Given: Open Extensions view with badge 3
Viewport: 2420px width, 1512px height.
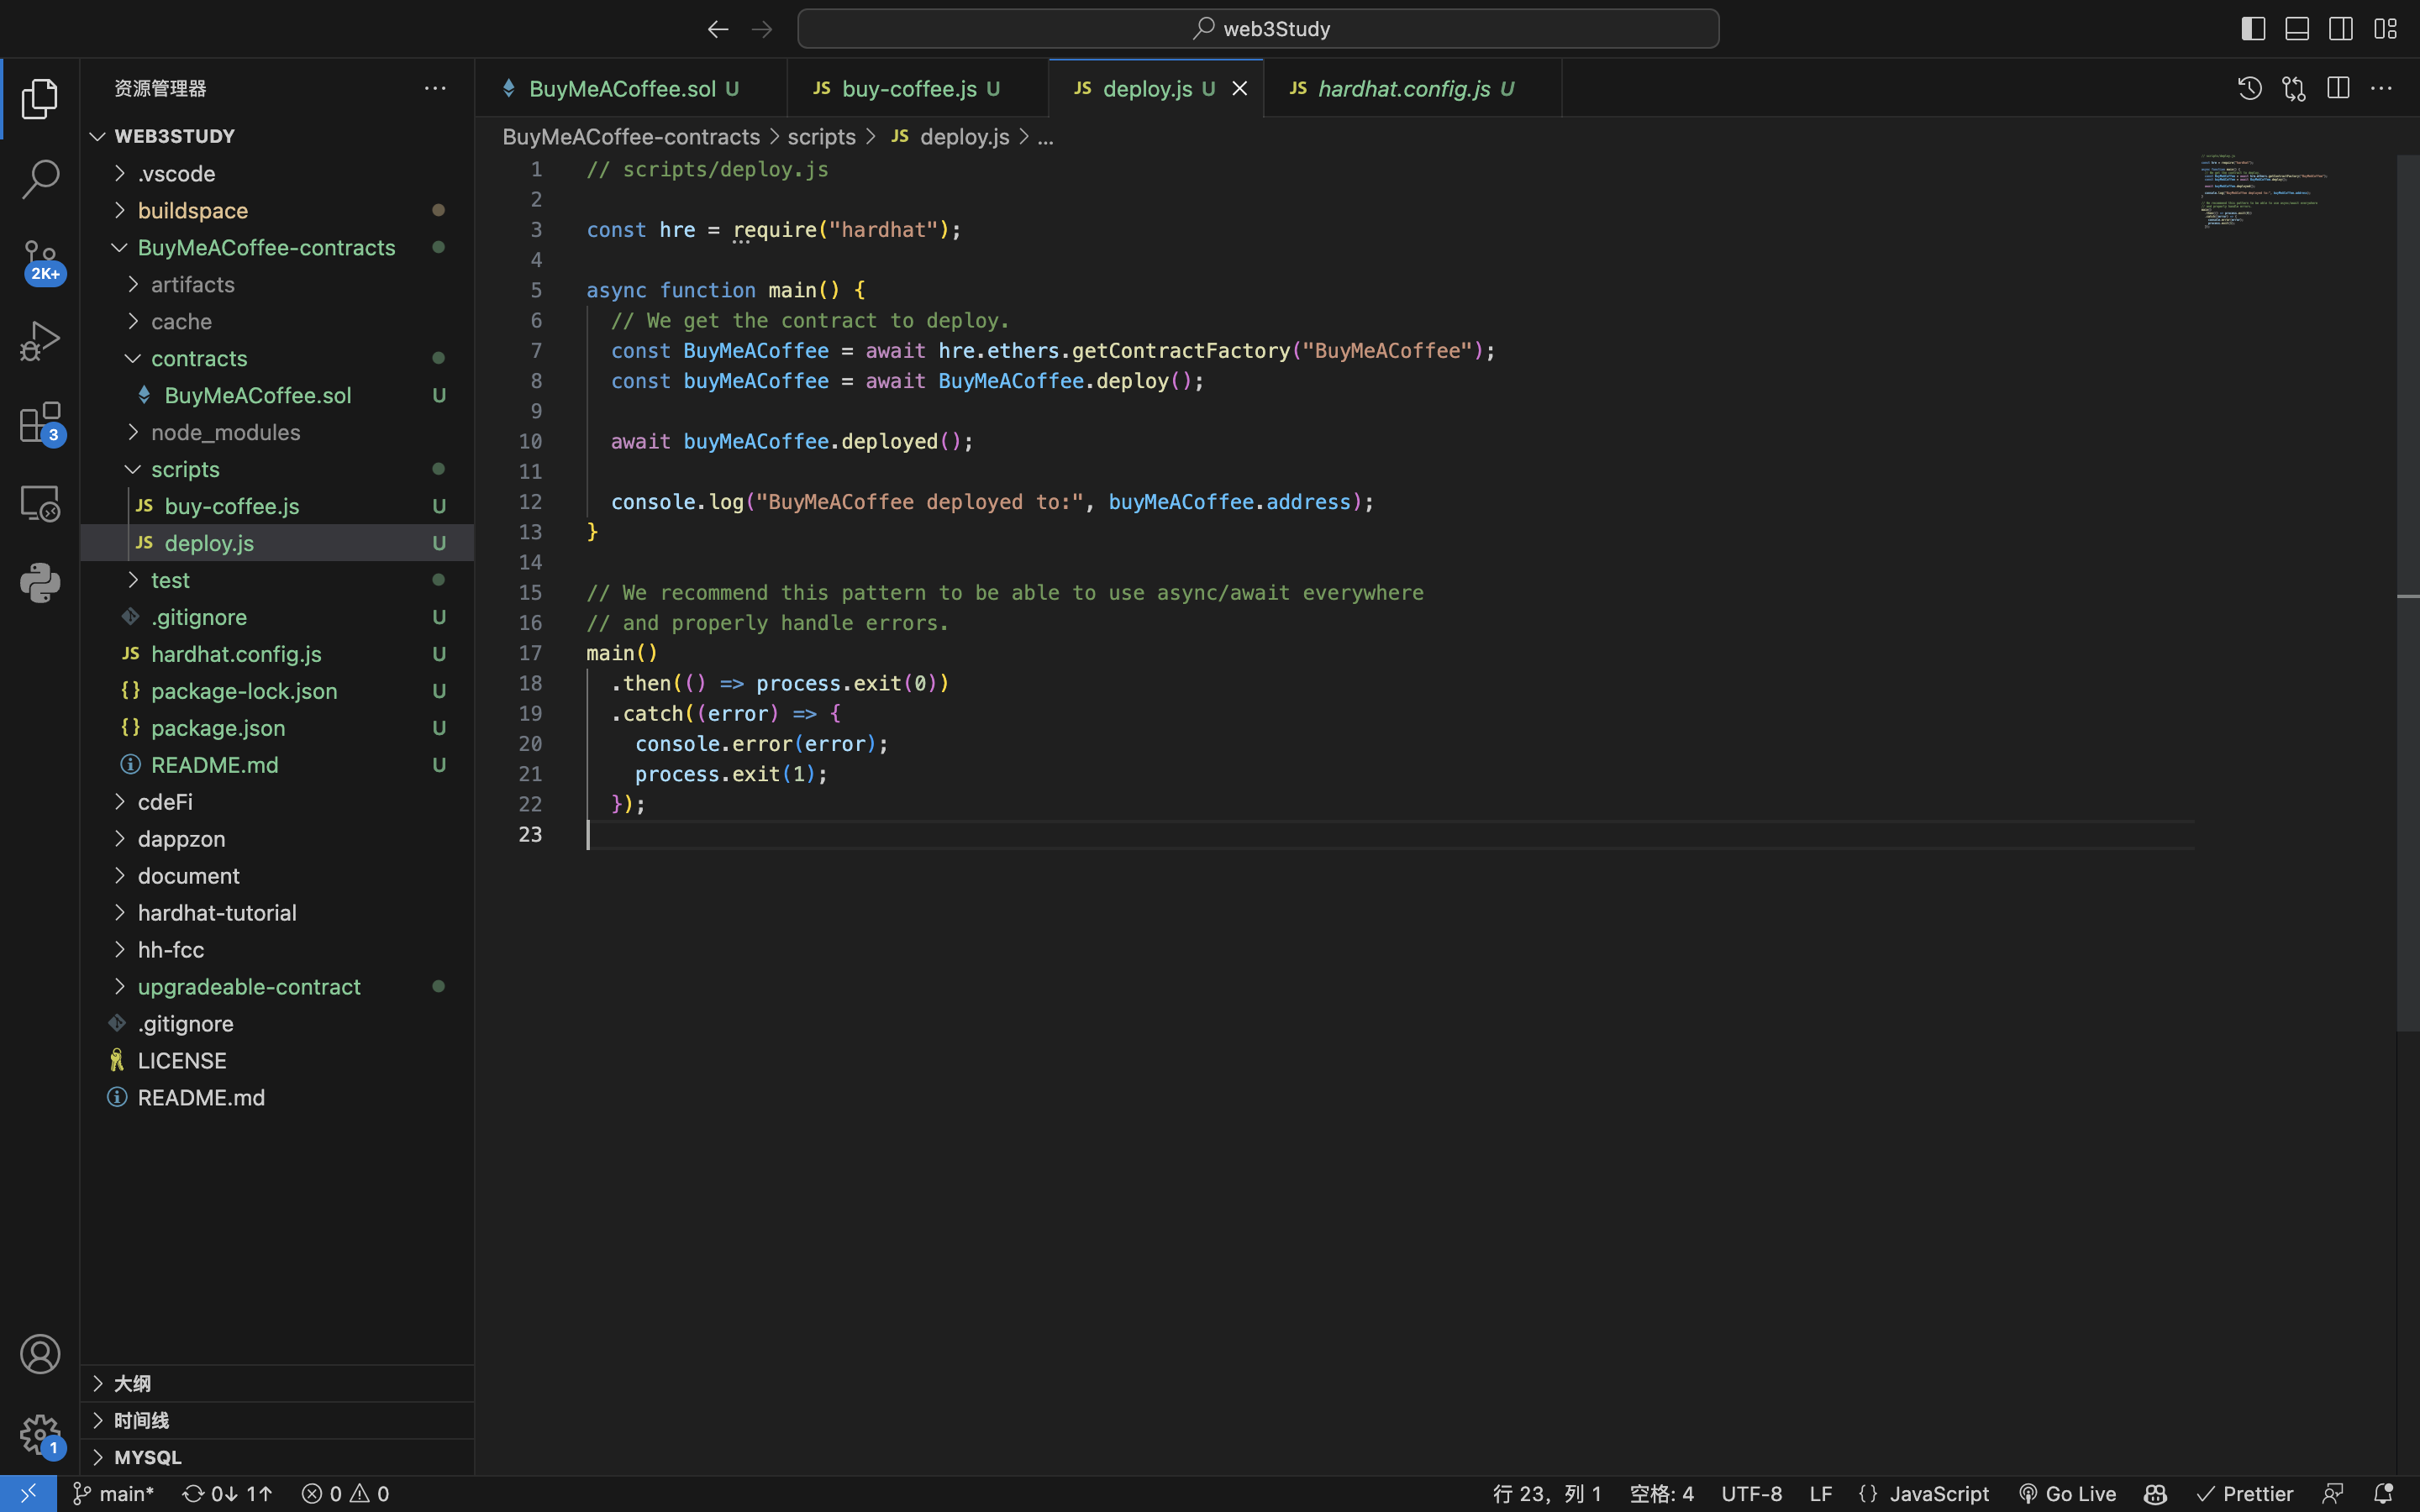Looking at the screenshot, I should click(40, 423).
